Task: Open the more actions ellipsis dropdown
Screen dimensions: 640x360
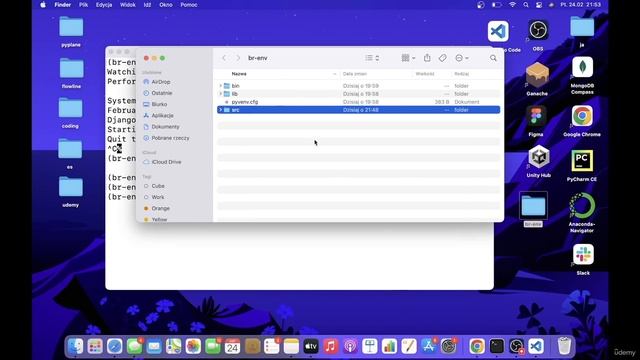Action: coord(462,58)
